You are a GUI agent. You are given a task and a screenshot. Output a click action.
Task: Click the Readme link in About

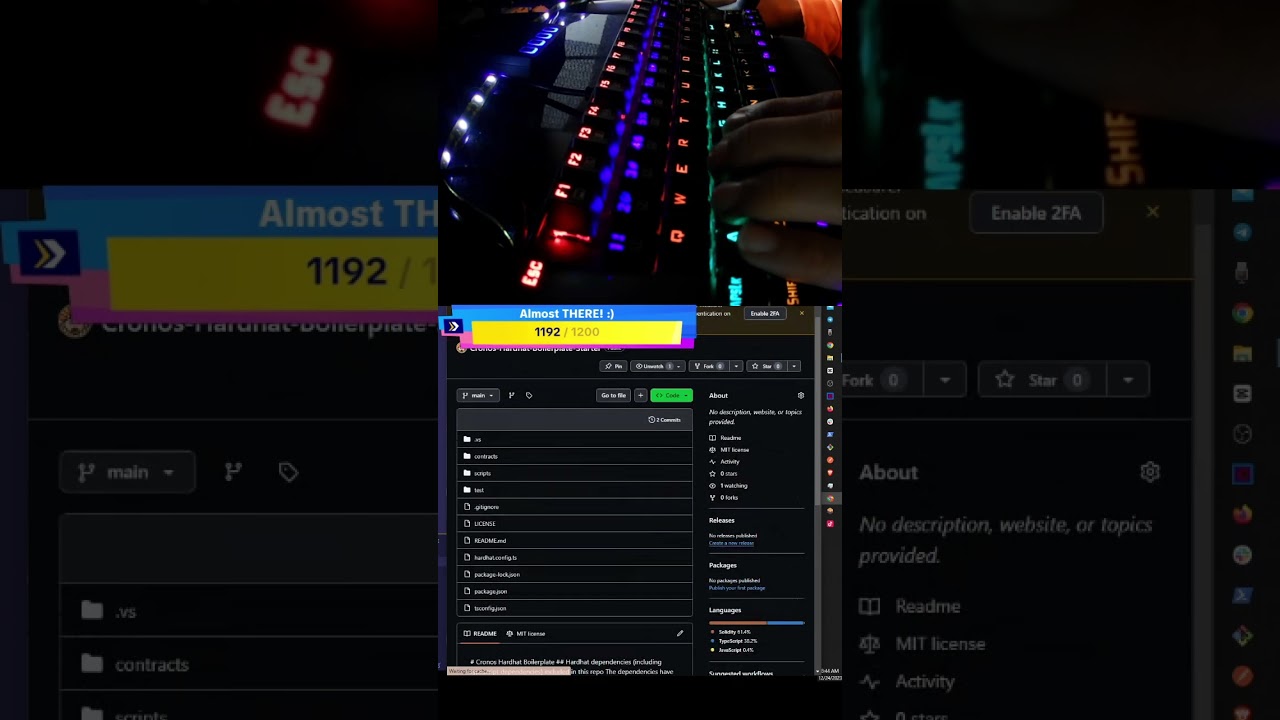pos(725,438)
